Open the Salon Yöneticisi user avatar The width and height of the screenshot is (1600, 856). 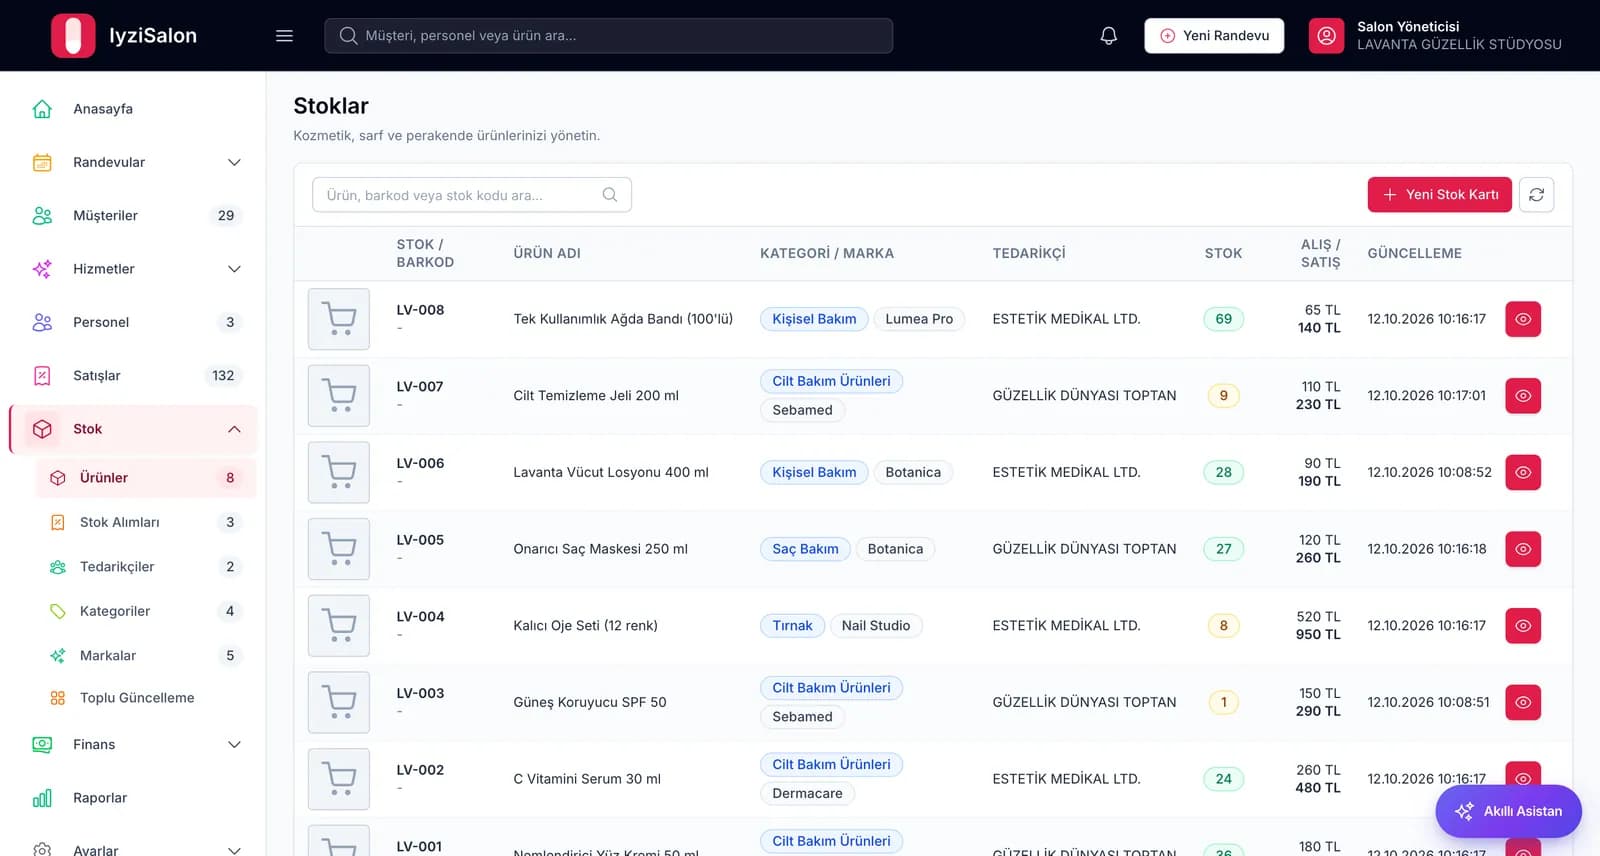point(1326,36)
